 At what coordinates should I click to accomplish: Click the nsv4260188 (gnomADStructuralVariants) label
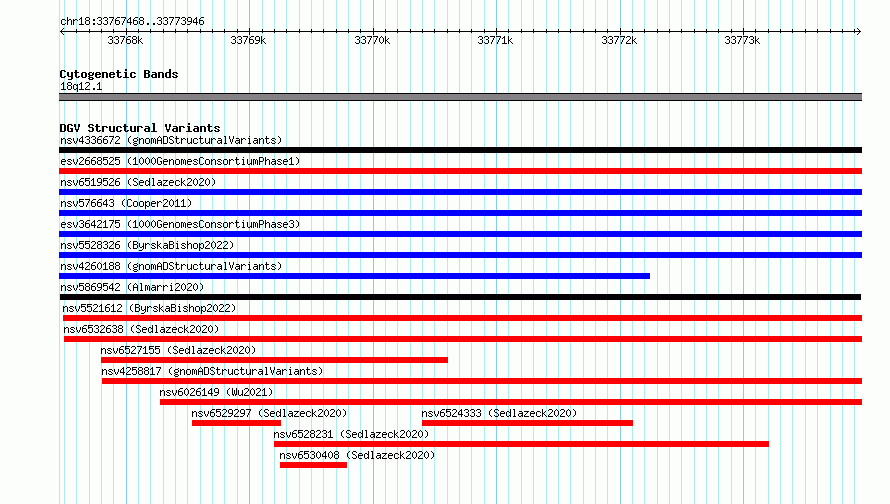pyautogui.click(x=171, y=266)
